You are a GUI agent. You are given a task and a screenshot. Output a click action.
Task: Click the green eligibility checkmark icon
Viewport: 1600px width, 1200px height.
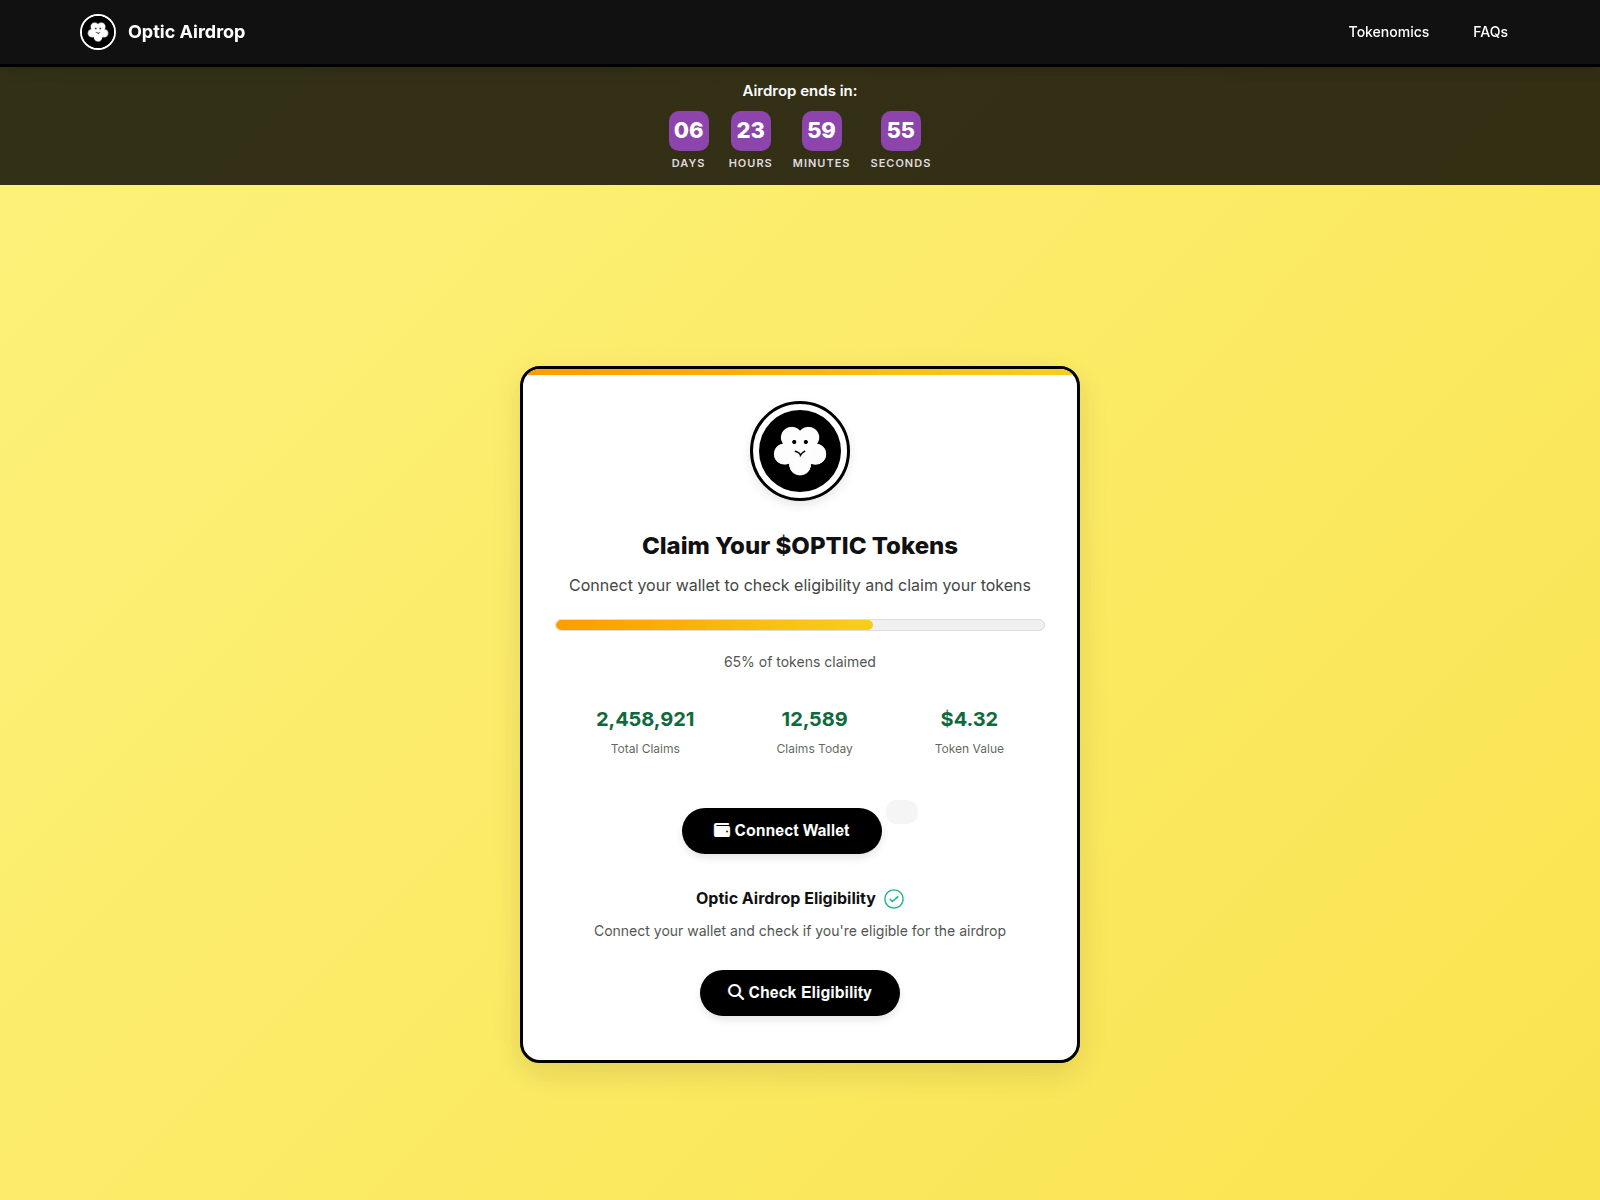pos(893,898)
